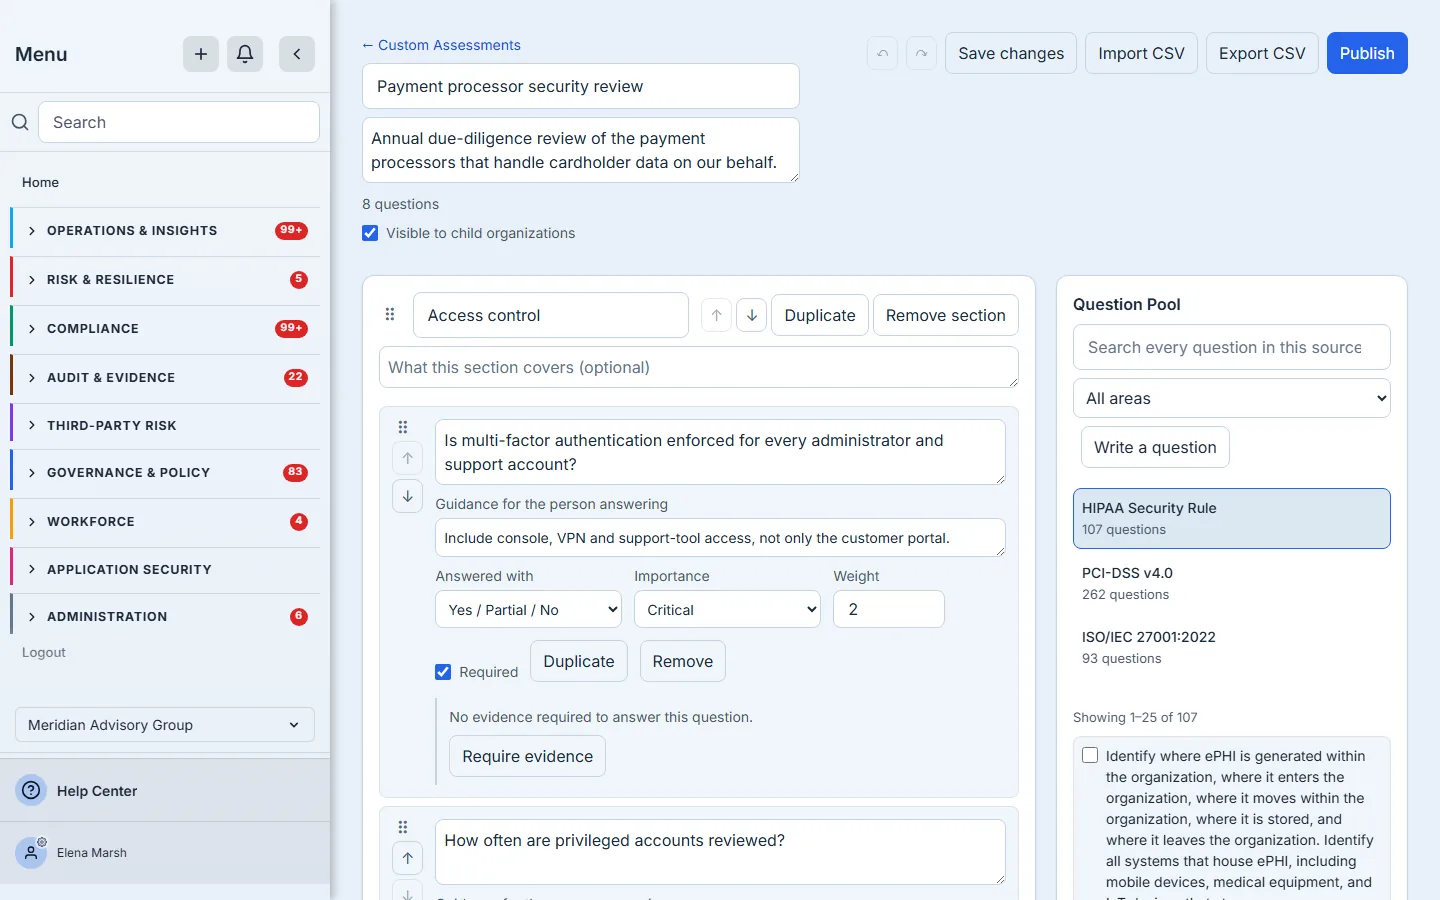Screen dimensions: 1440x900
Task: Move multi-factor authentication question down
Action: pos(408,495)
